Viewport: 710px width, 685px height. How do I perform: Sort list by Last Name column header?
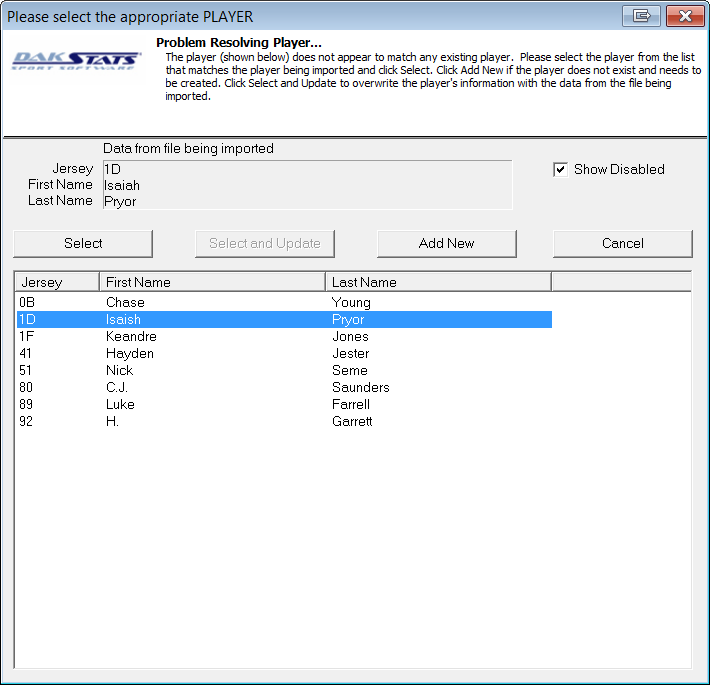438,282
